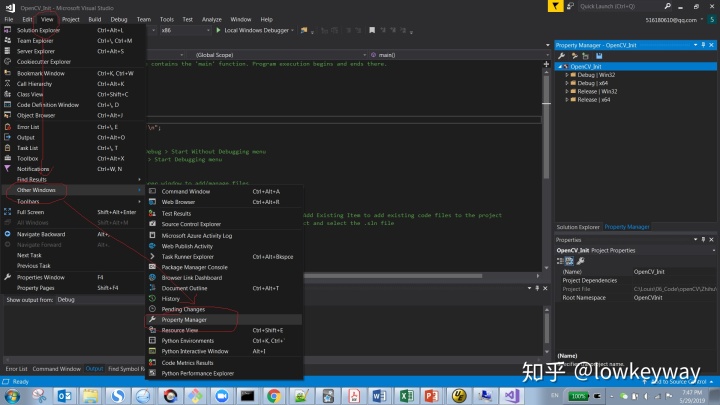Toggle pin on the Output panel

click(x=537, y=288)
